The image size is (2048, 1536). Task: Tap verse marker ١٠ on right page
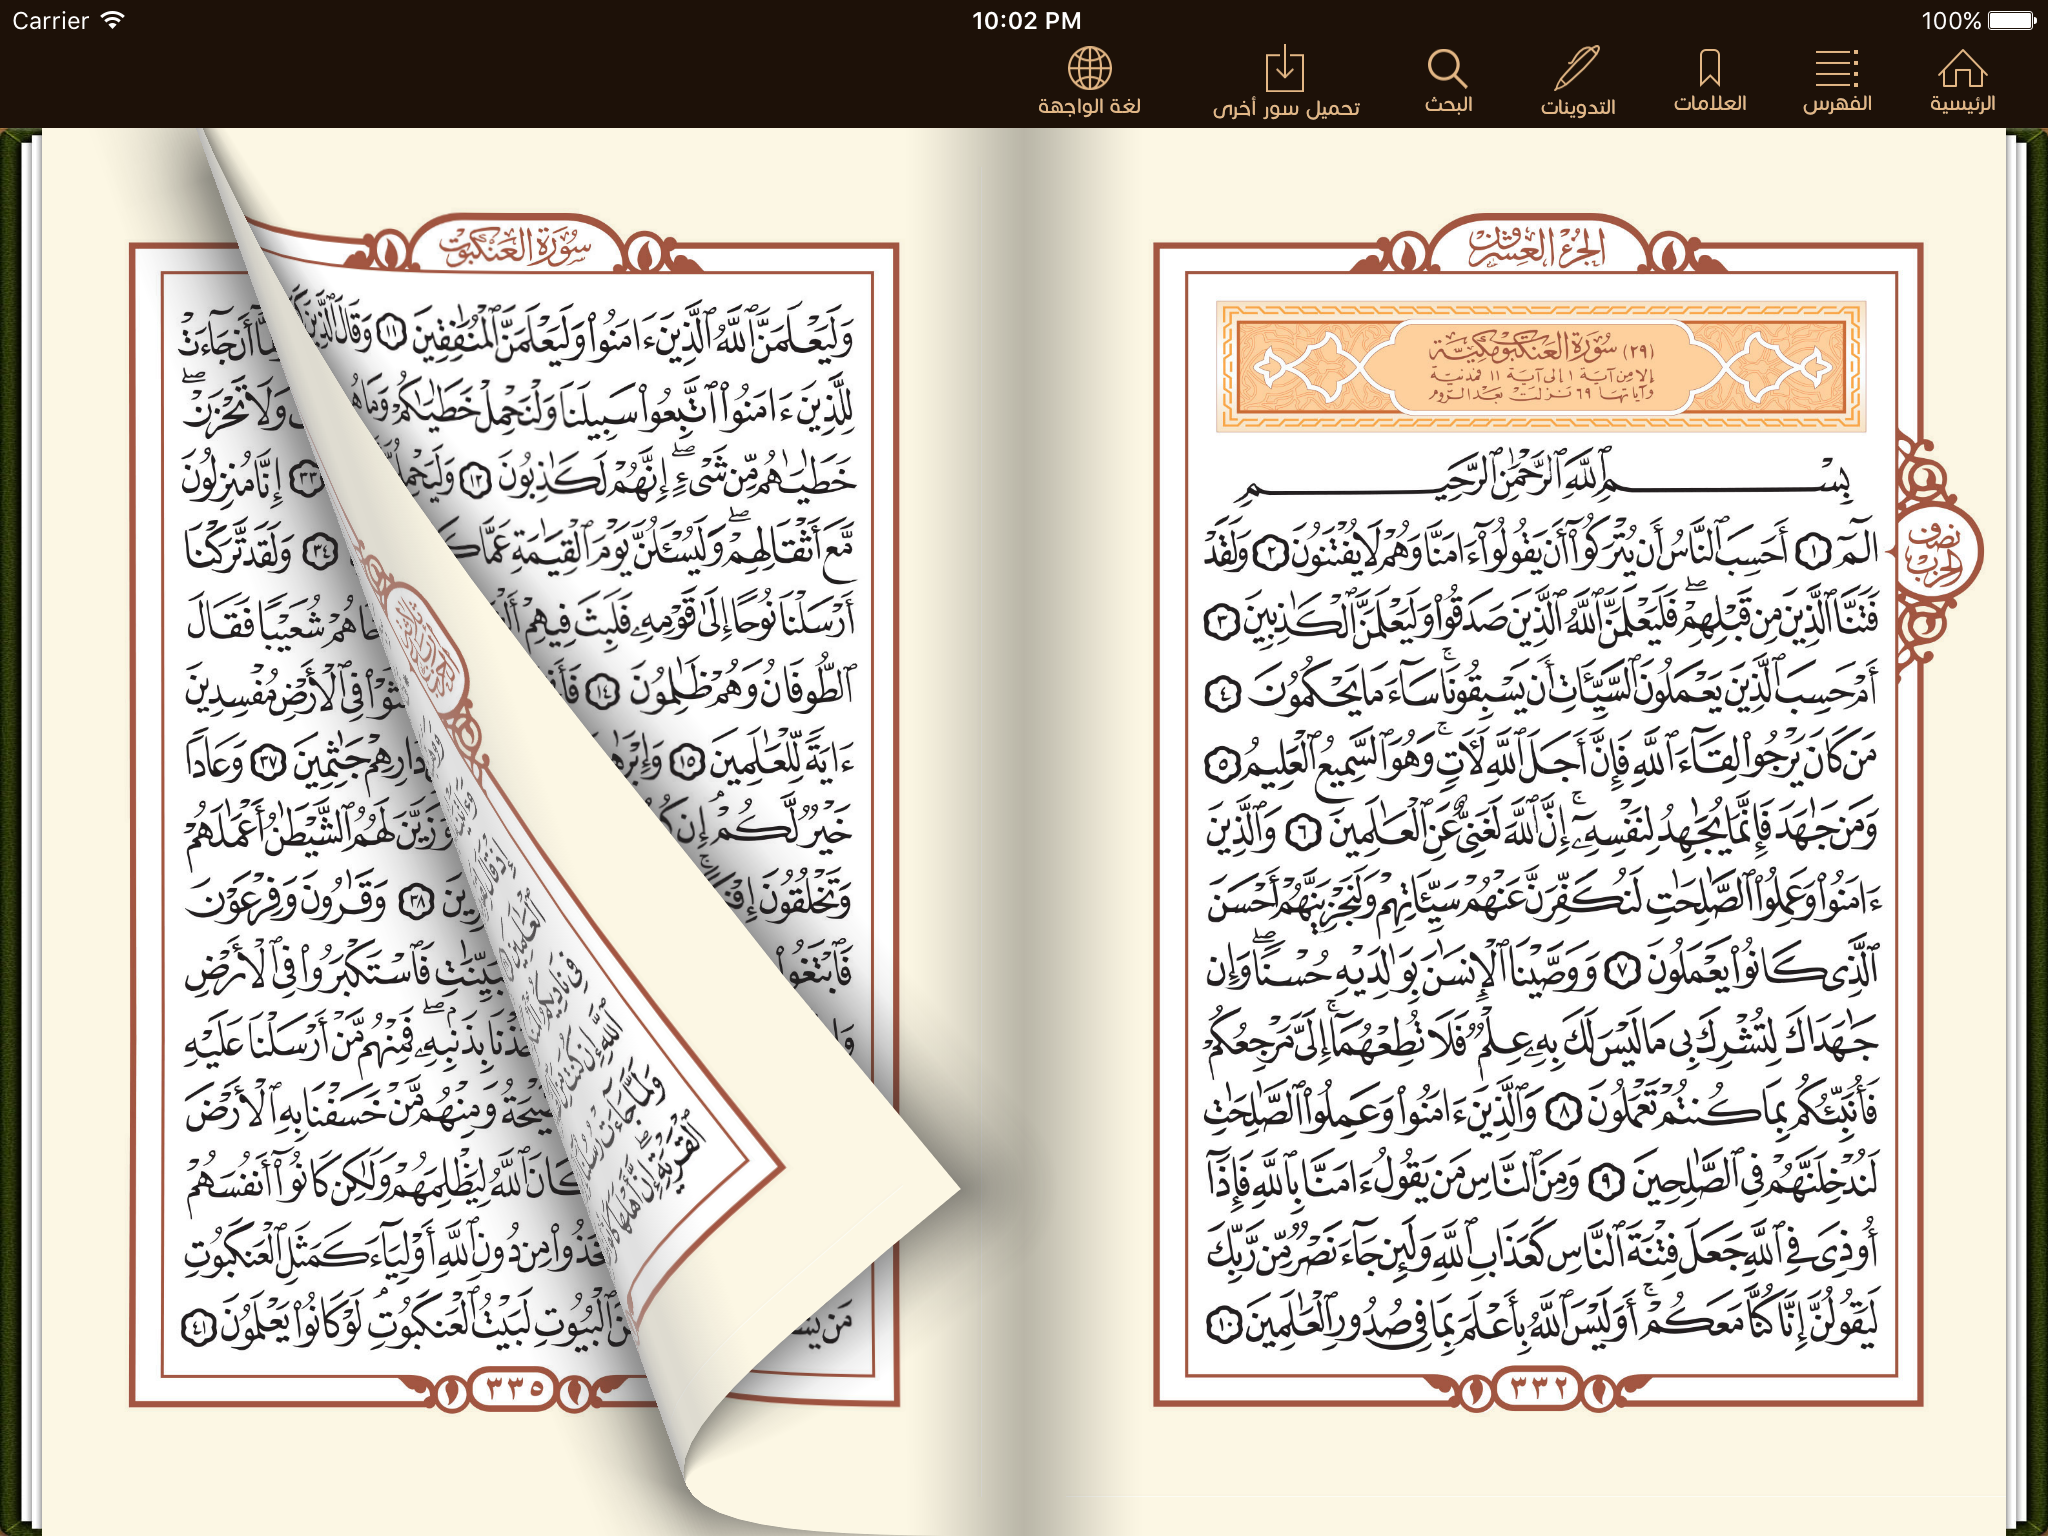tap(1226, 1324)
